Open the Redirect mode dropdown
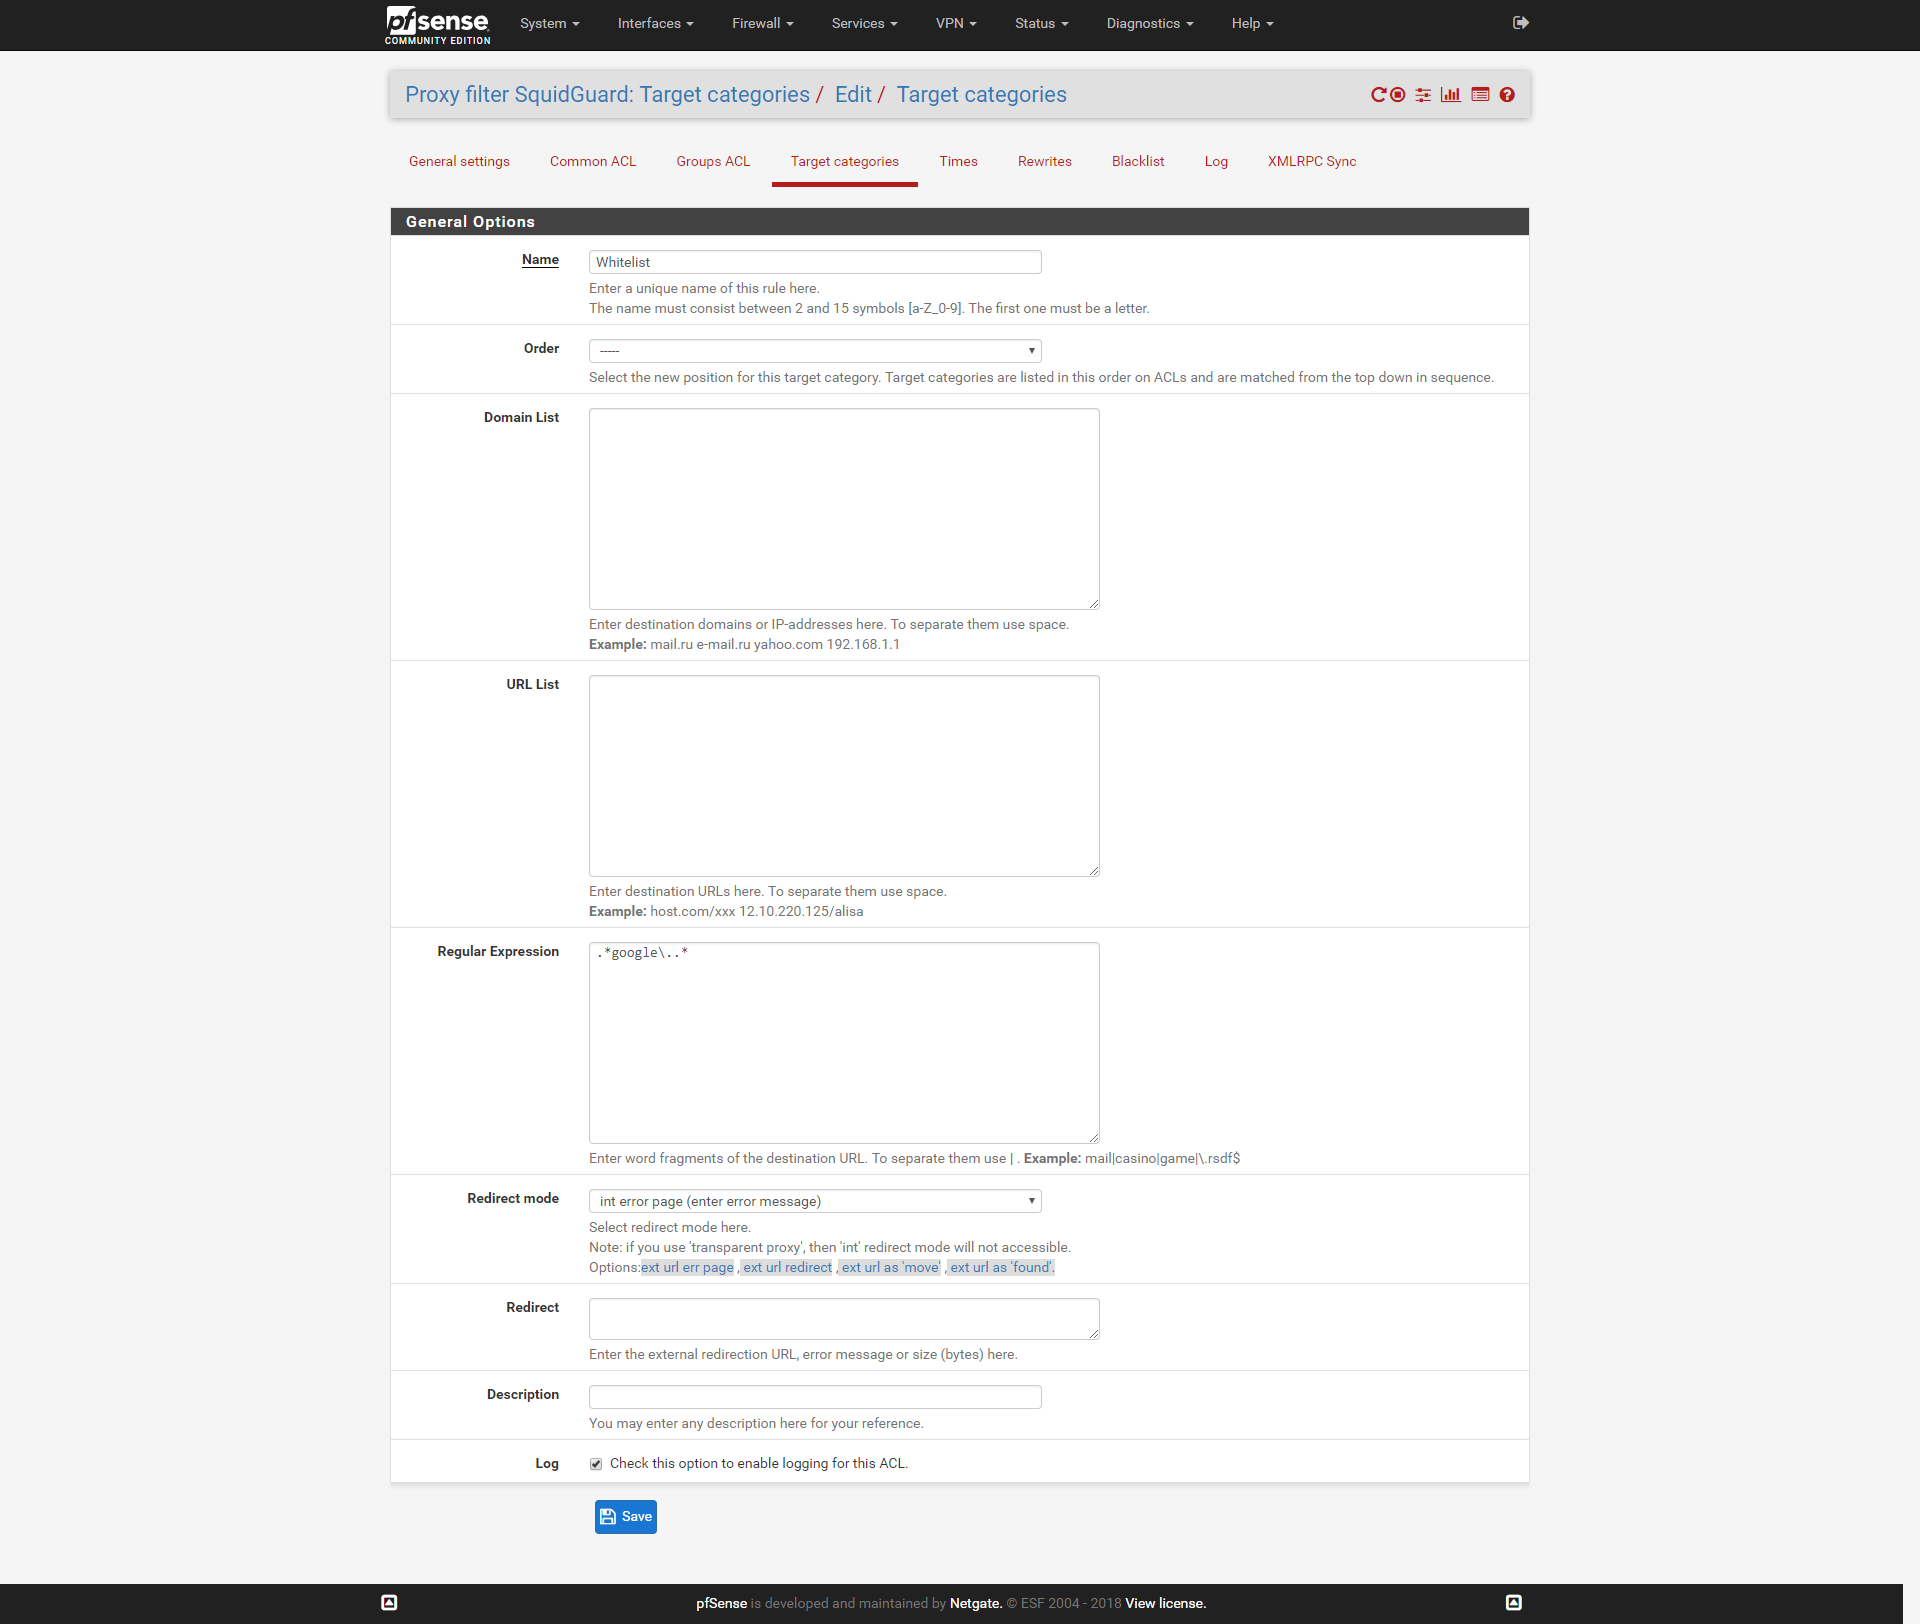The image size is (1920, 1624). coord(815,1201)
